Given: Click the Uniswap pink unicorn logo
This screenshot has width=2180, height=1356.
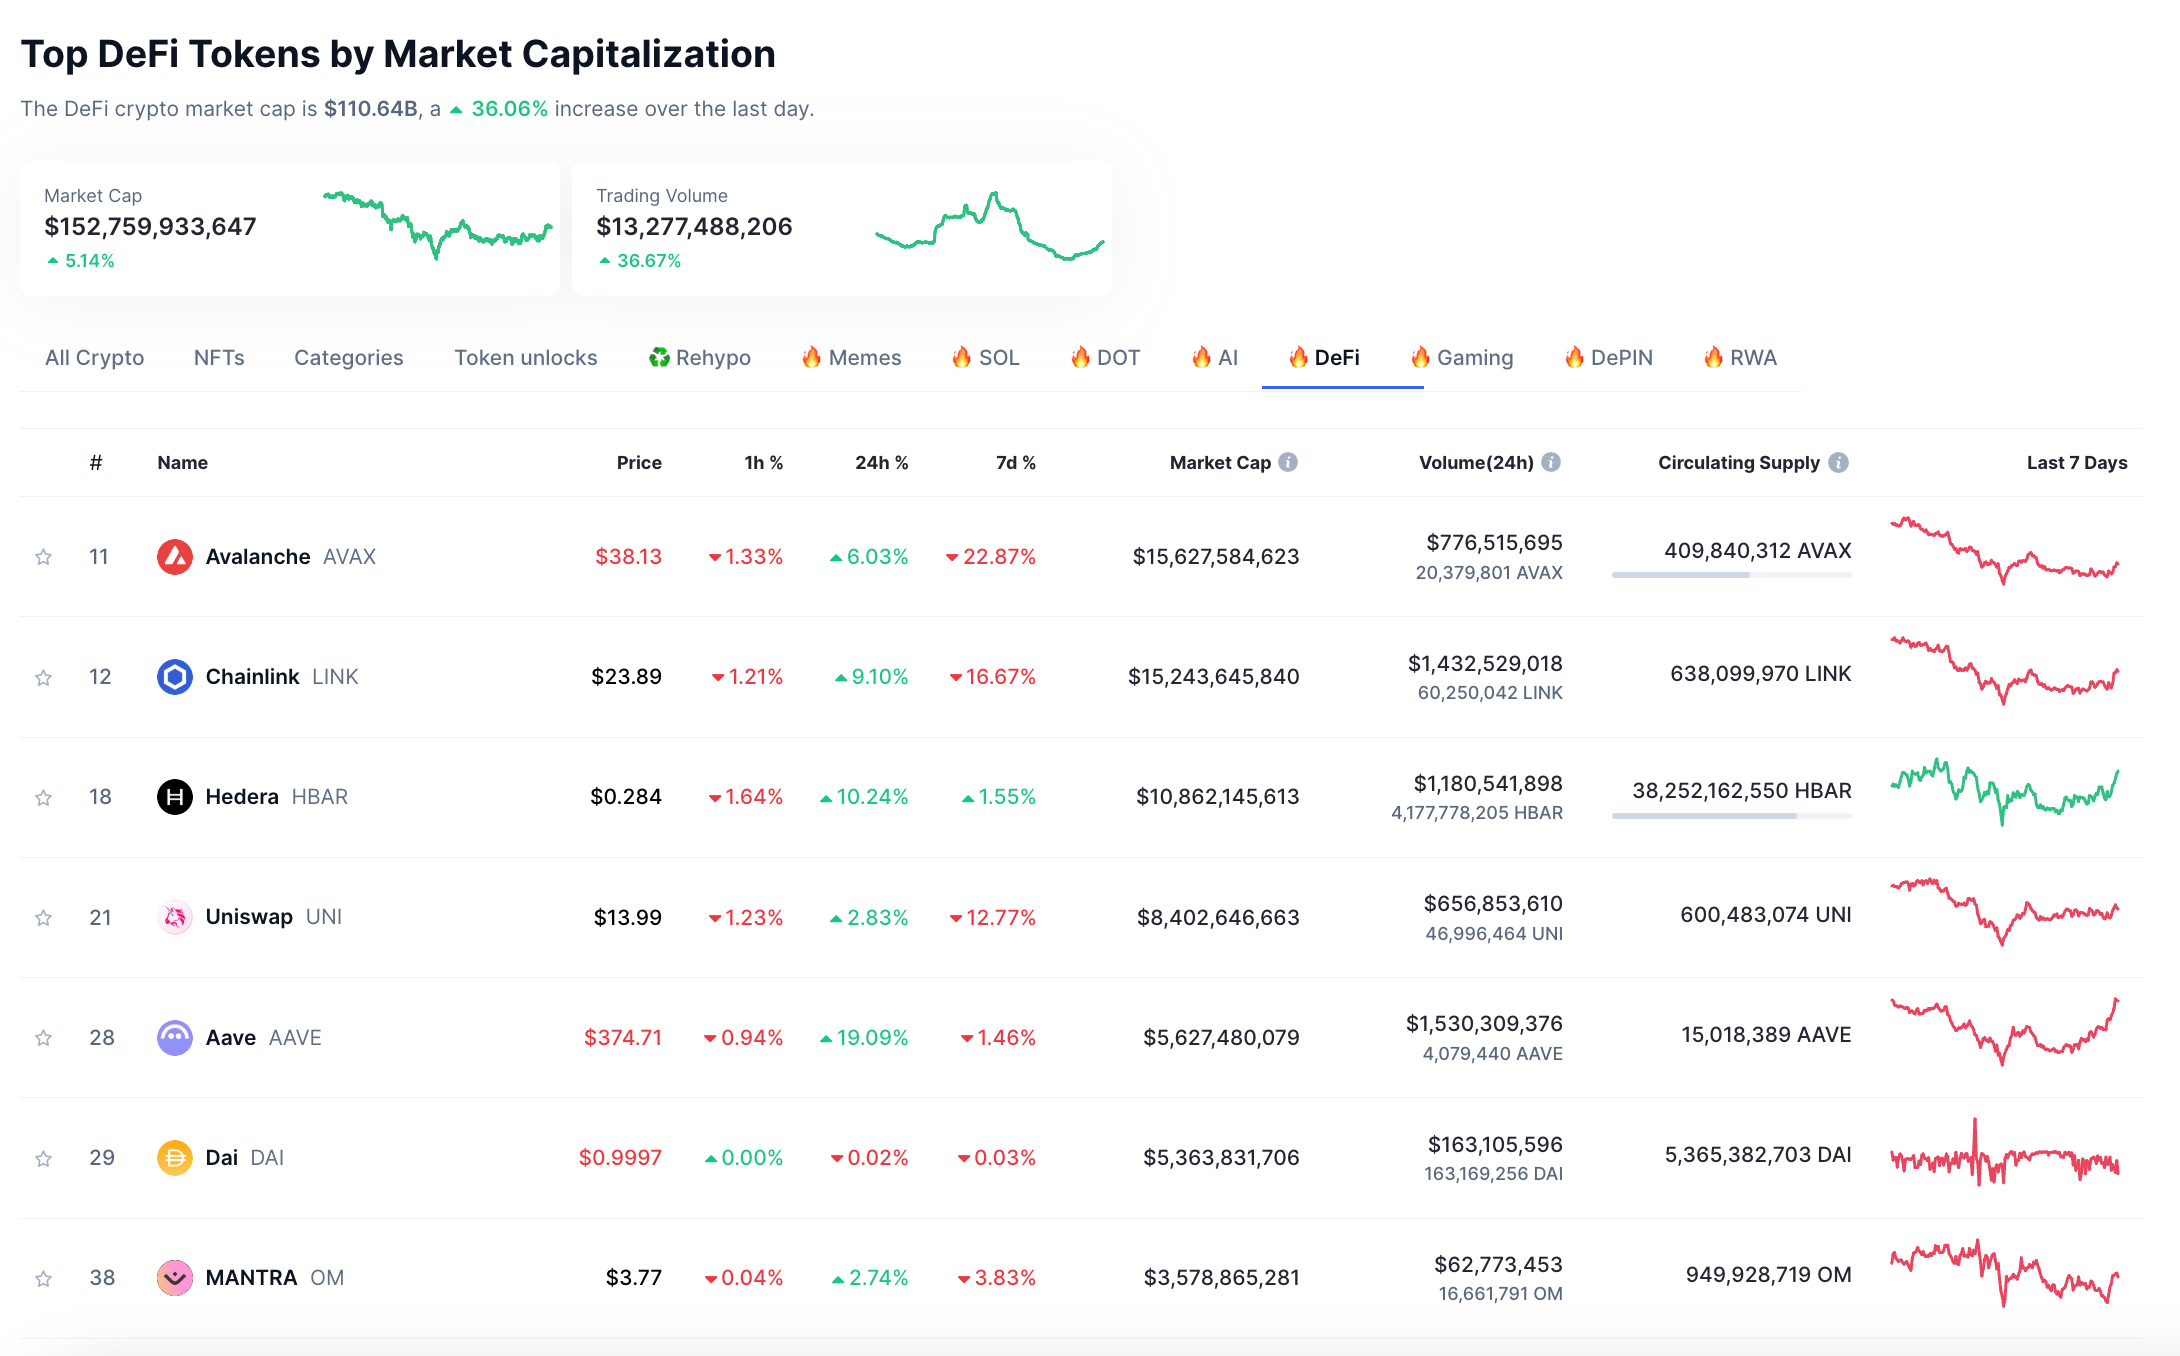Looking at the screenshot, I should point(175,917).
